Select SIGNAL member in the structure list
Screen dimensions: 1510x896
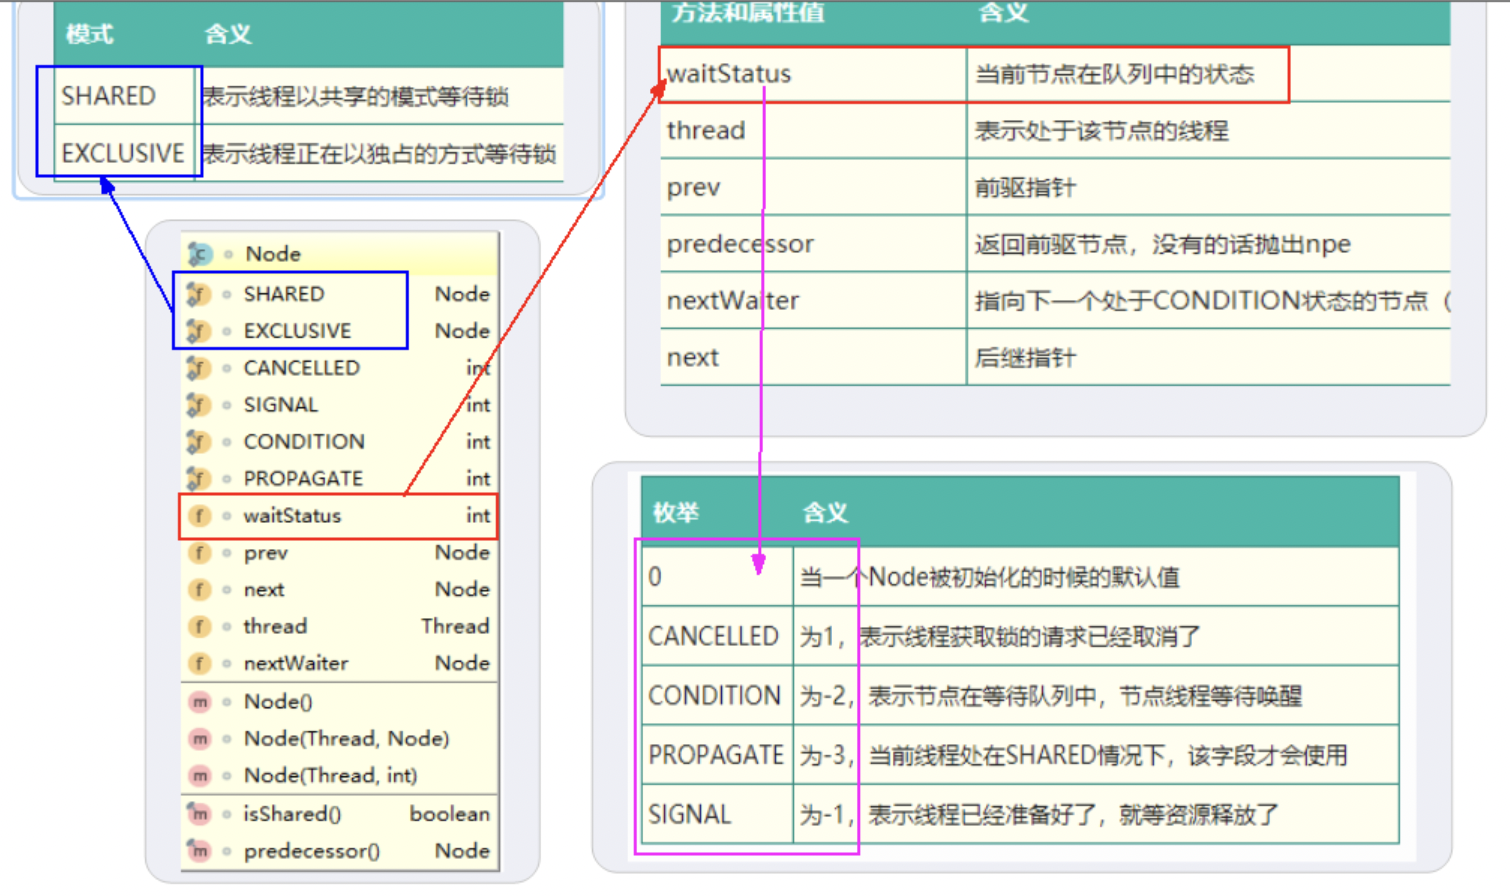click(340, 405)
